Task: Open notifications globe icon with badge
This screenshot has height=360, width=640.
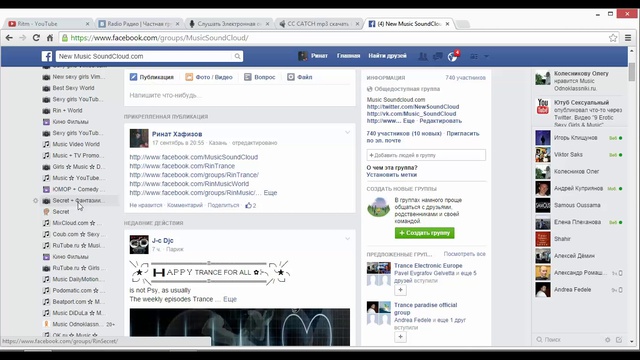Action: click(453, 56)
